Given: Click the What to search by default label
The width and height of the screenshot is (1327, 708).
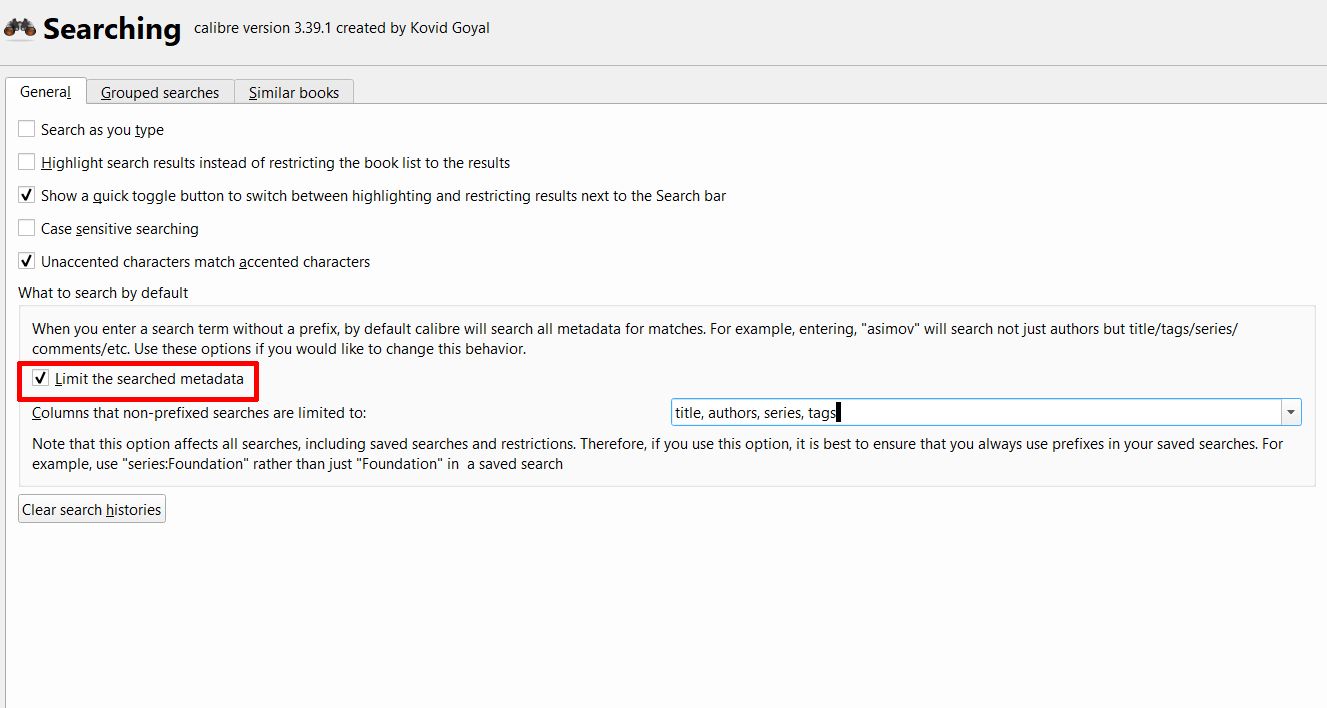Looking at the screenshot, I should click(103, 293).
